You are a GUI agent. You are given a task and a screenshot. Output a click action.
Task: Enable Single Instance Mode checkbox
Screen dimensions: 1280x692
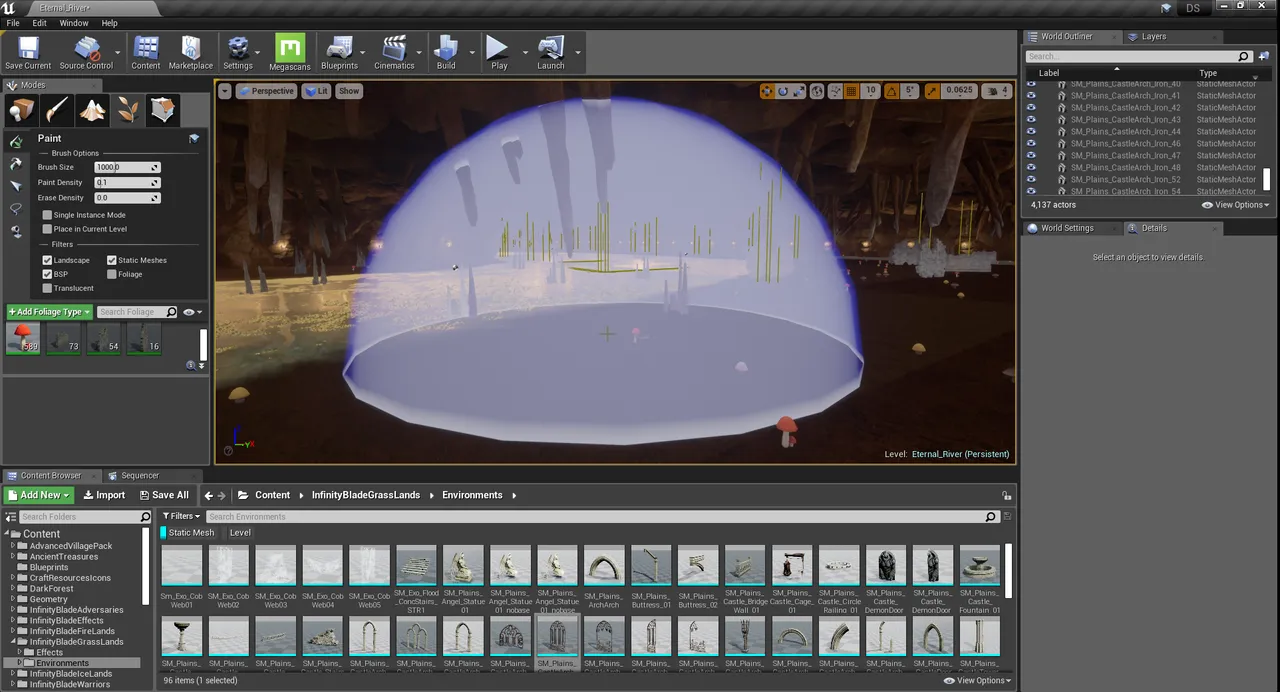click(x=47, y=215)
